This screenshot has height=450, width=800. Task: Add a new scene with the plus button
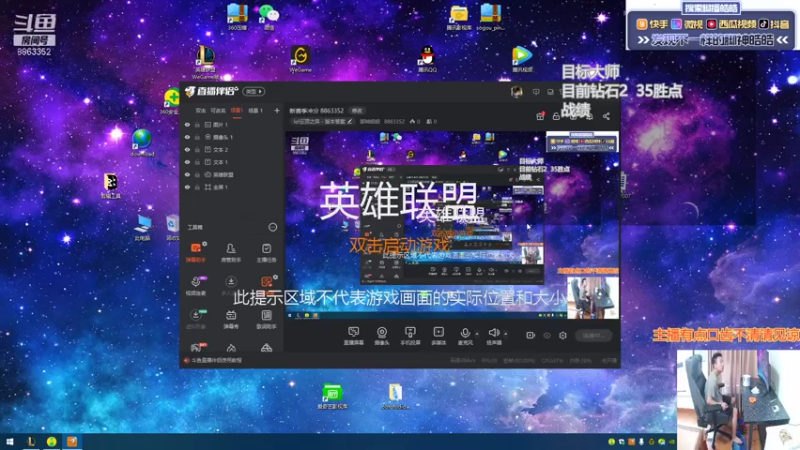(277, 110)
